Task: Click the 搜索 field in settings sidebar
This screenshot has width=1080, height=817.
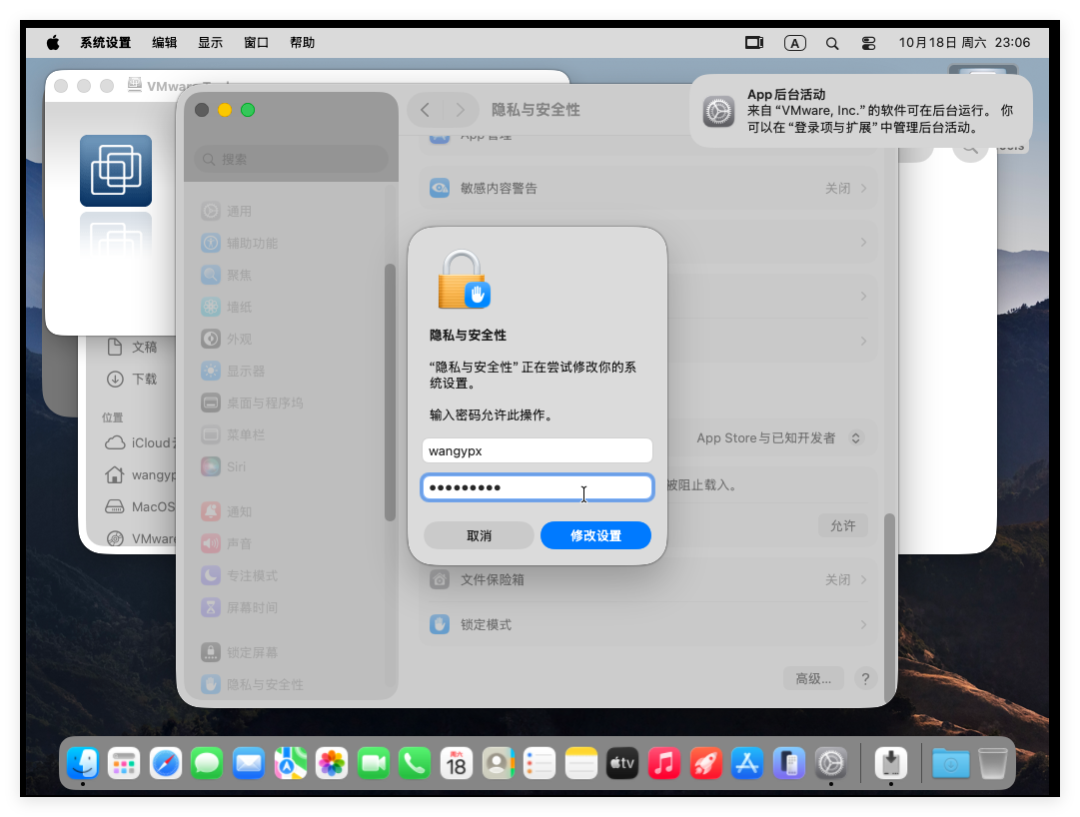Action: point(291,159)
